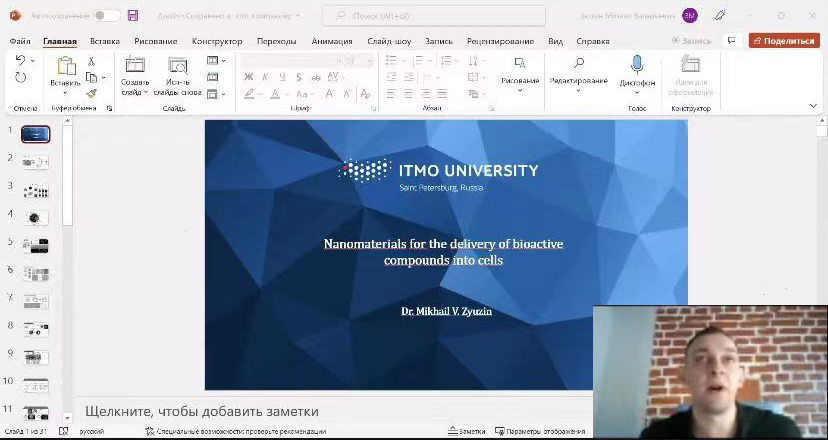This screenshot has width=828, height=440.
Task: Click the Cut scissors icon
Action: click(91, 61)
